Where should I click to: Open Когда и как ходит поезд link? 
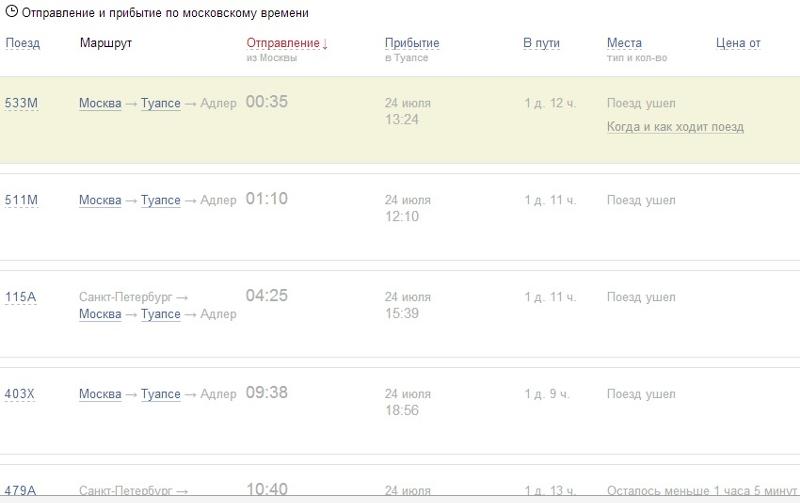[675, 127]
